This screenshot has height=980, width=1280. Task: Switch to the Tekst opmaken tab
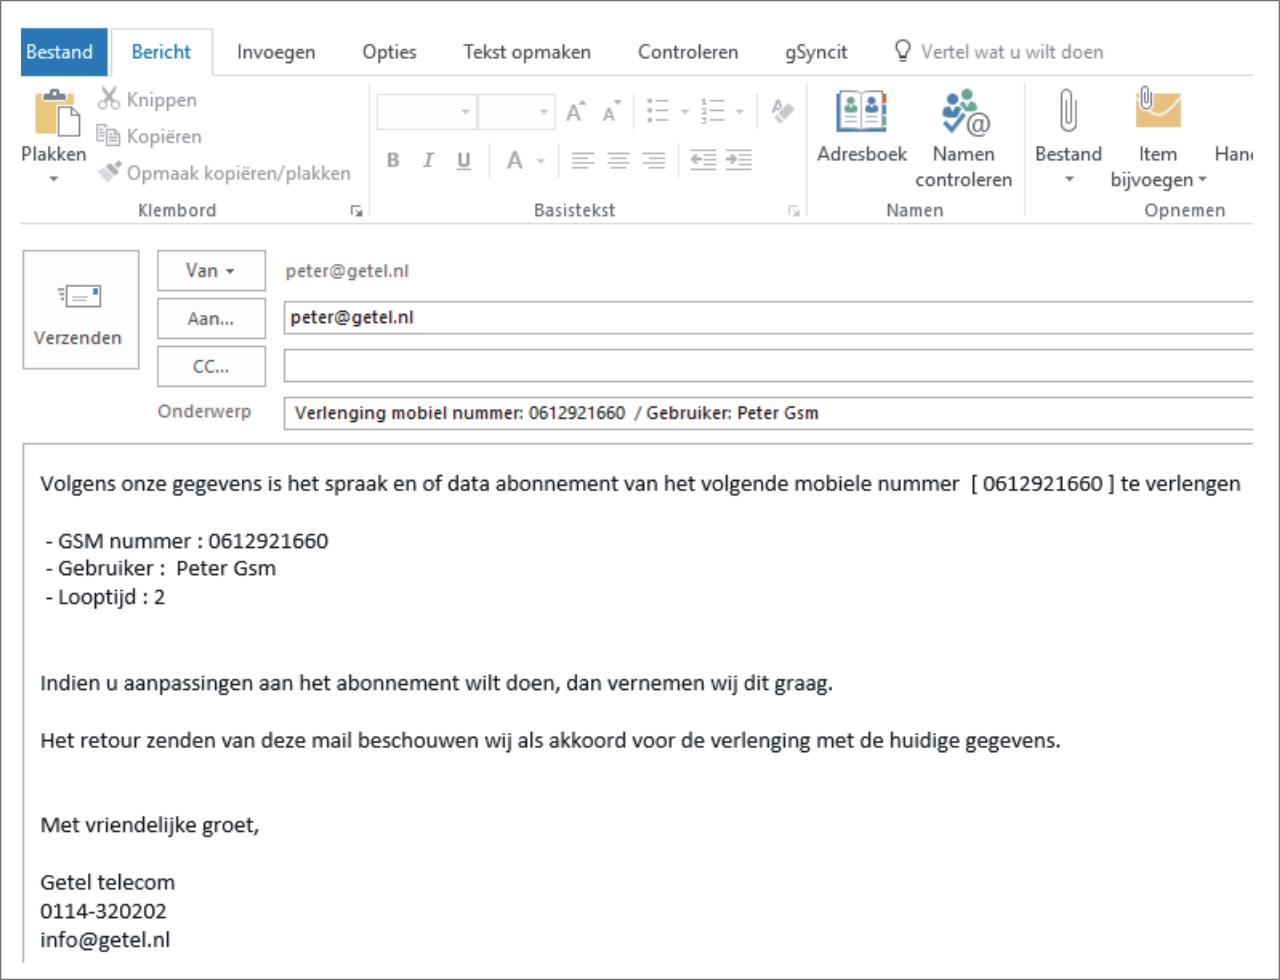(527, 52)
